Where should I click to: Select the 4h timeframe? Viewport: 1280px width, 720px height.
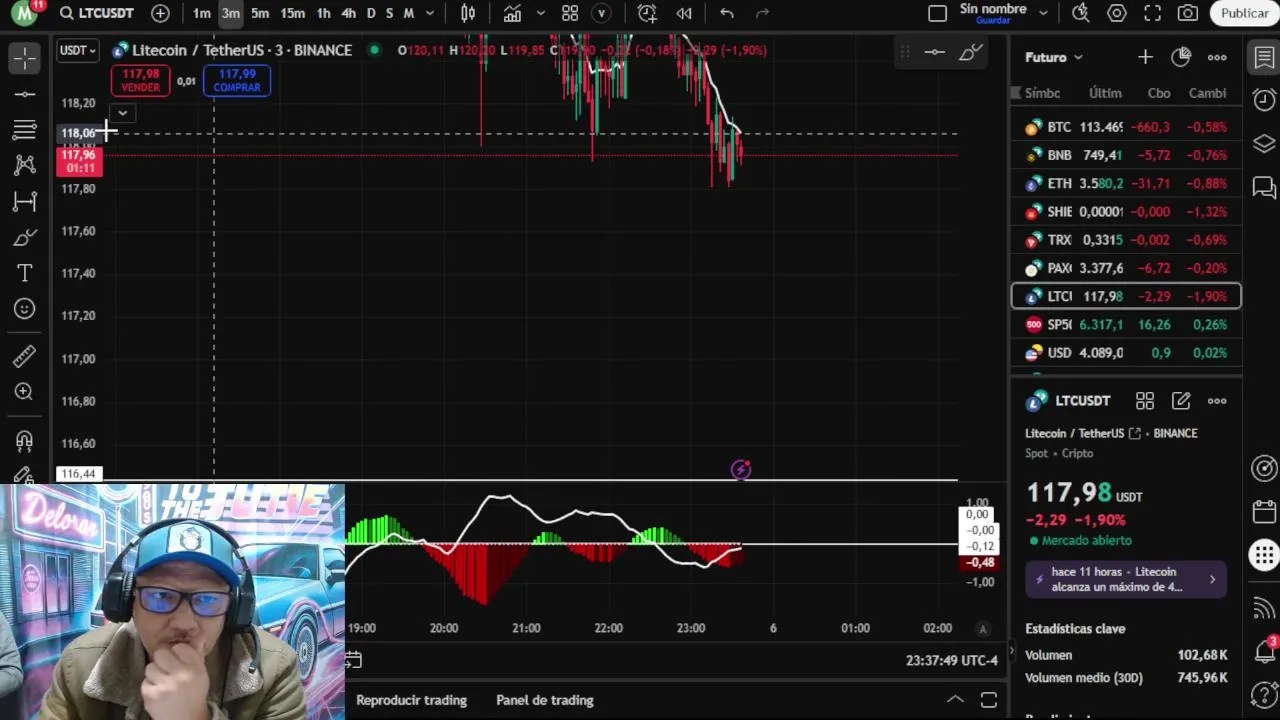[348, 13]
